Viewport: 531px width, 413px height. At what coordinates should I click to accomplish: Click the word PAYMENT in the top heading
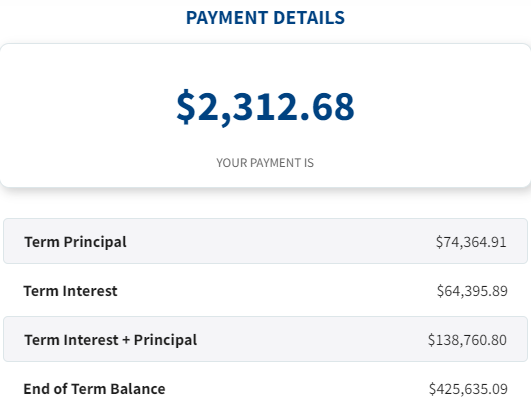point(227,18)
